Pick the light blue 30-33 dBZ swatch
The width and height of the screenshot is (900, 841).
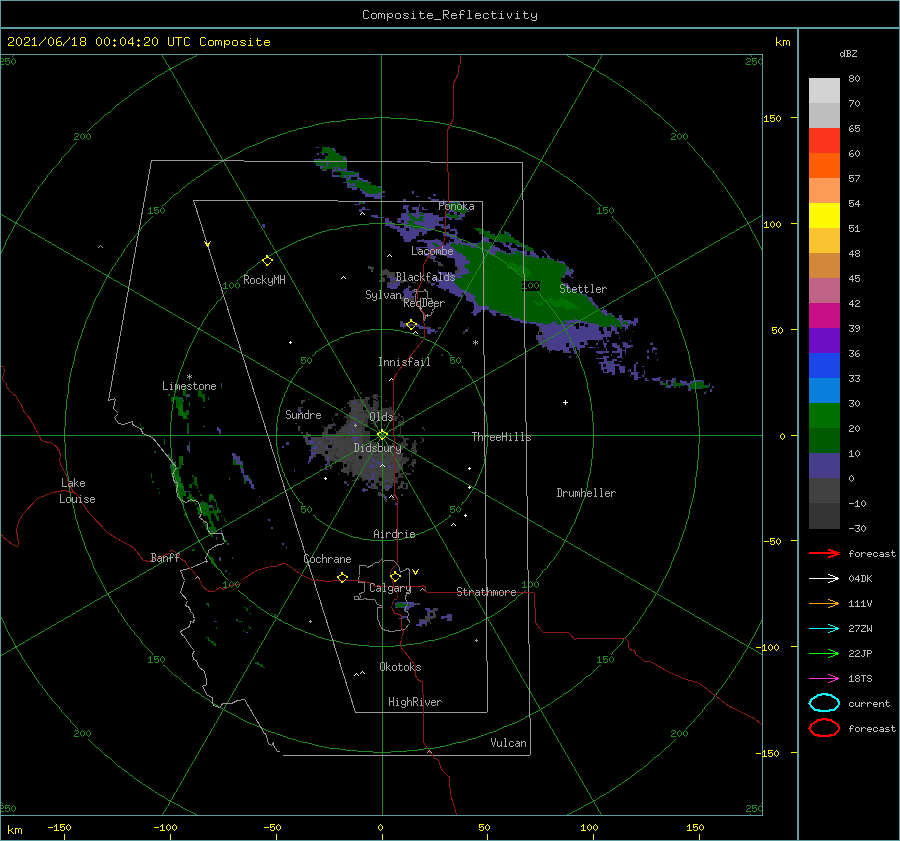point(824,391)
